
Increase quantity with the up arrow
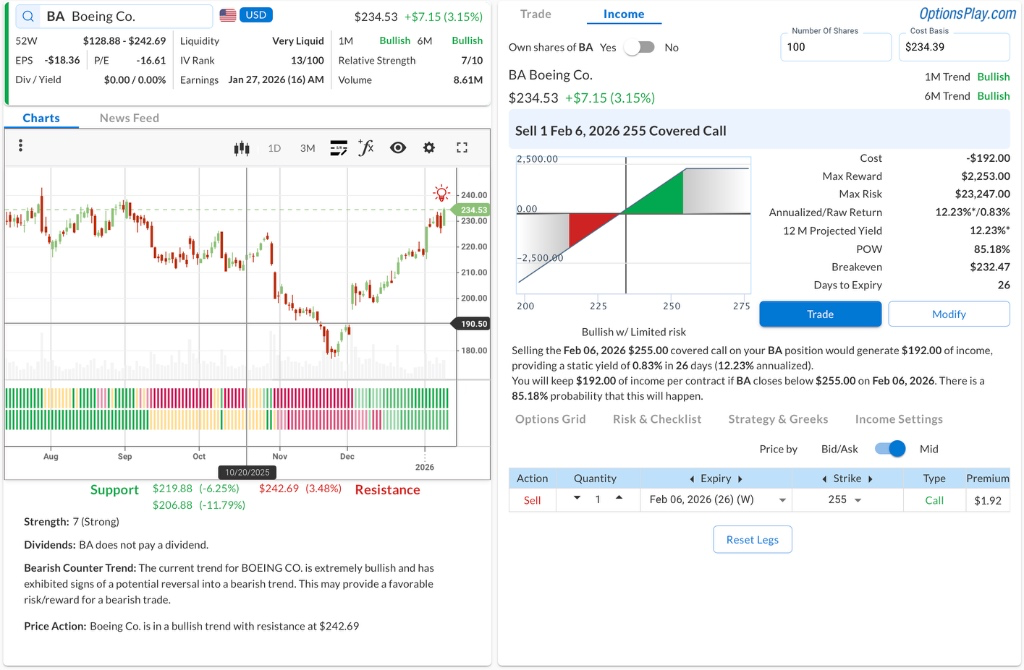point(619,498)
